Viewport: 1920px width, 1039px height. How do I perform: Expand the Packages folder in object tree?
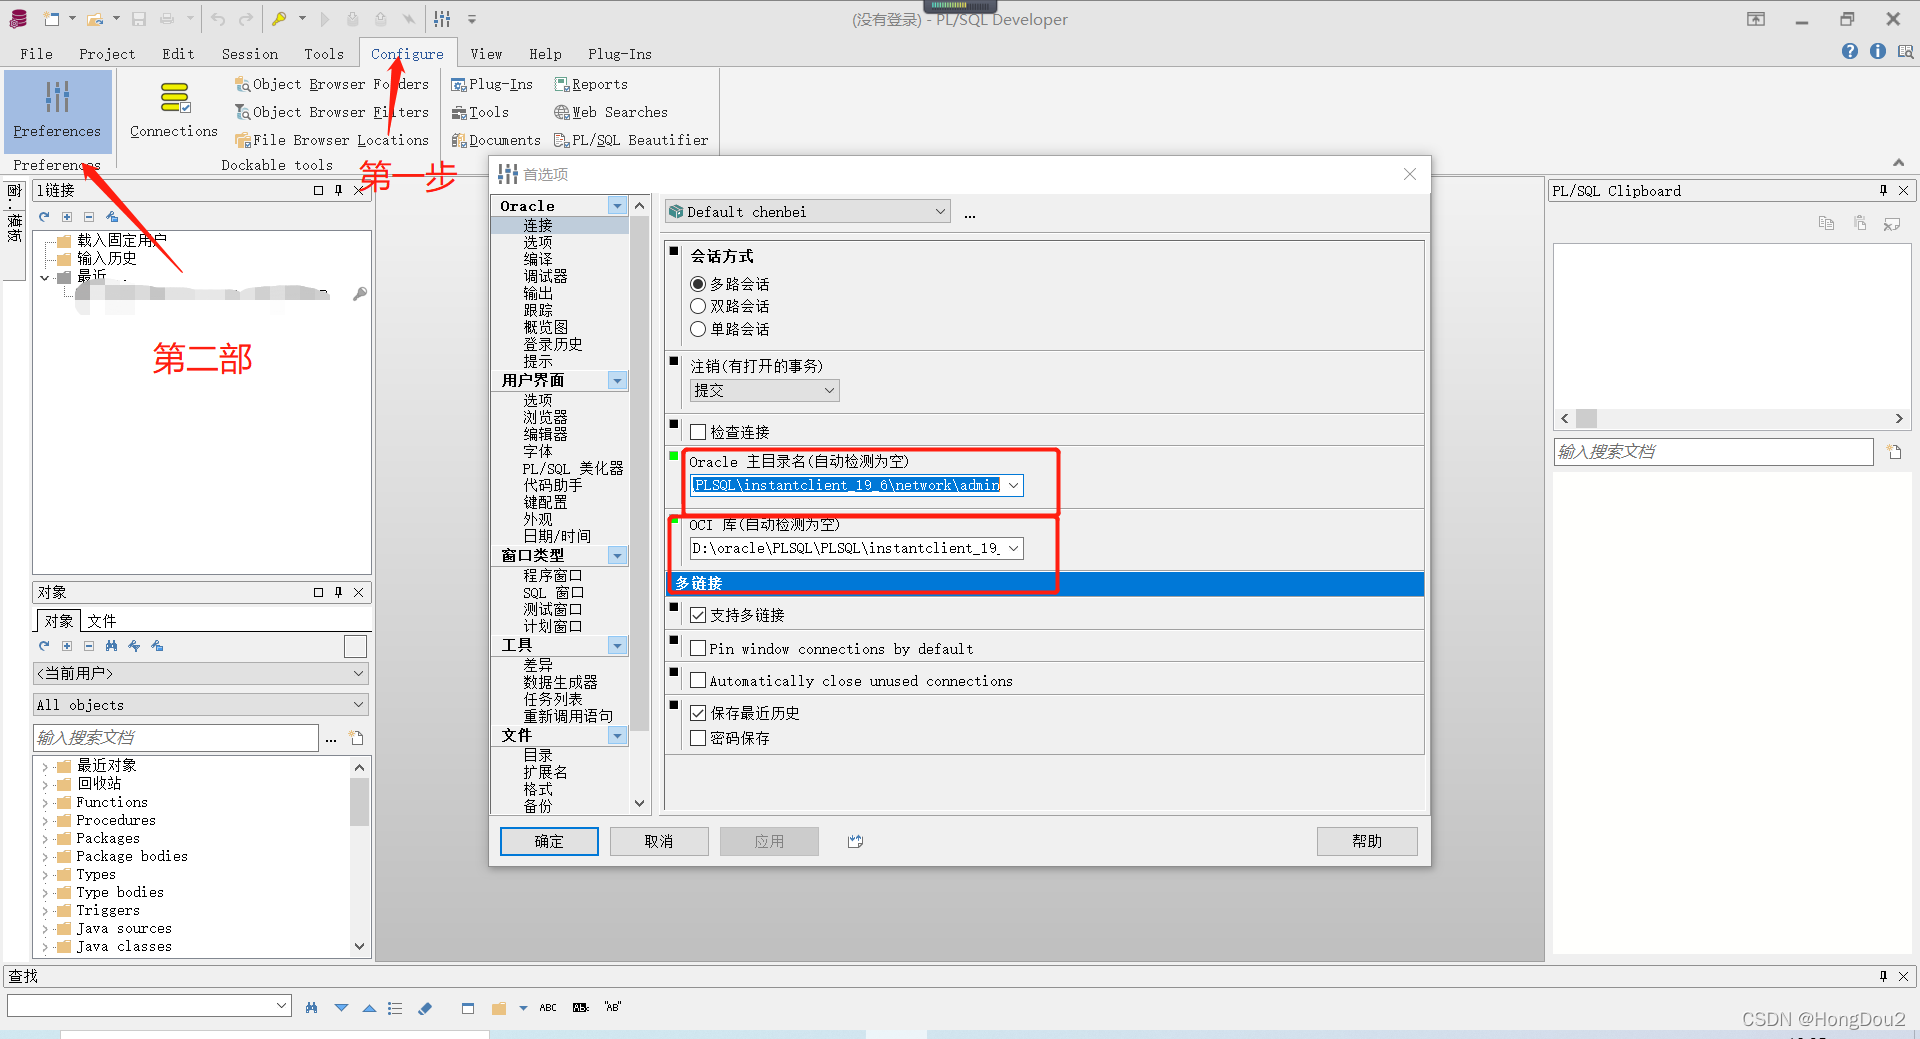tap(45, 839)
